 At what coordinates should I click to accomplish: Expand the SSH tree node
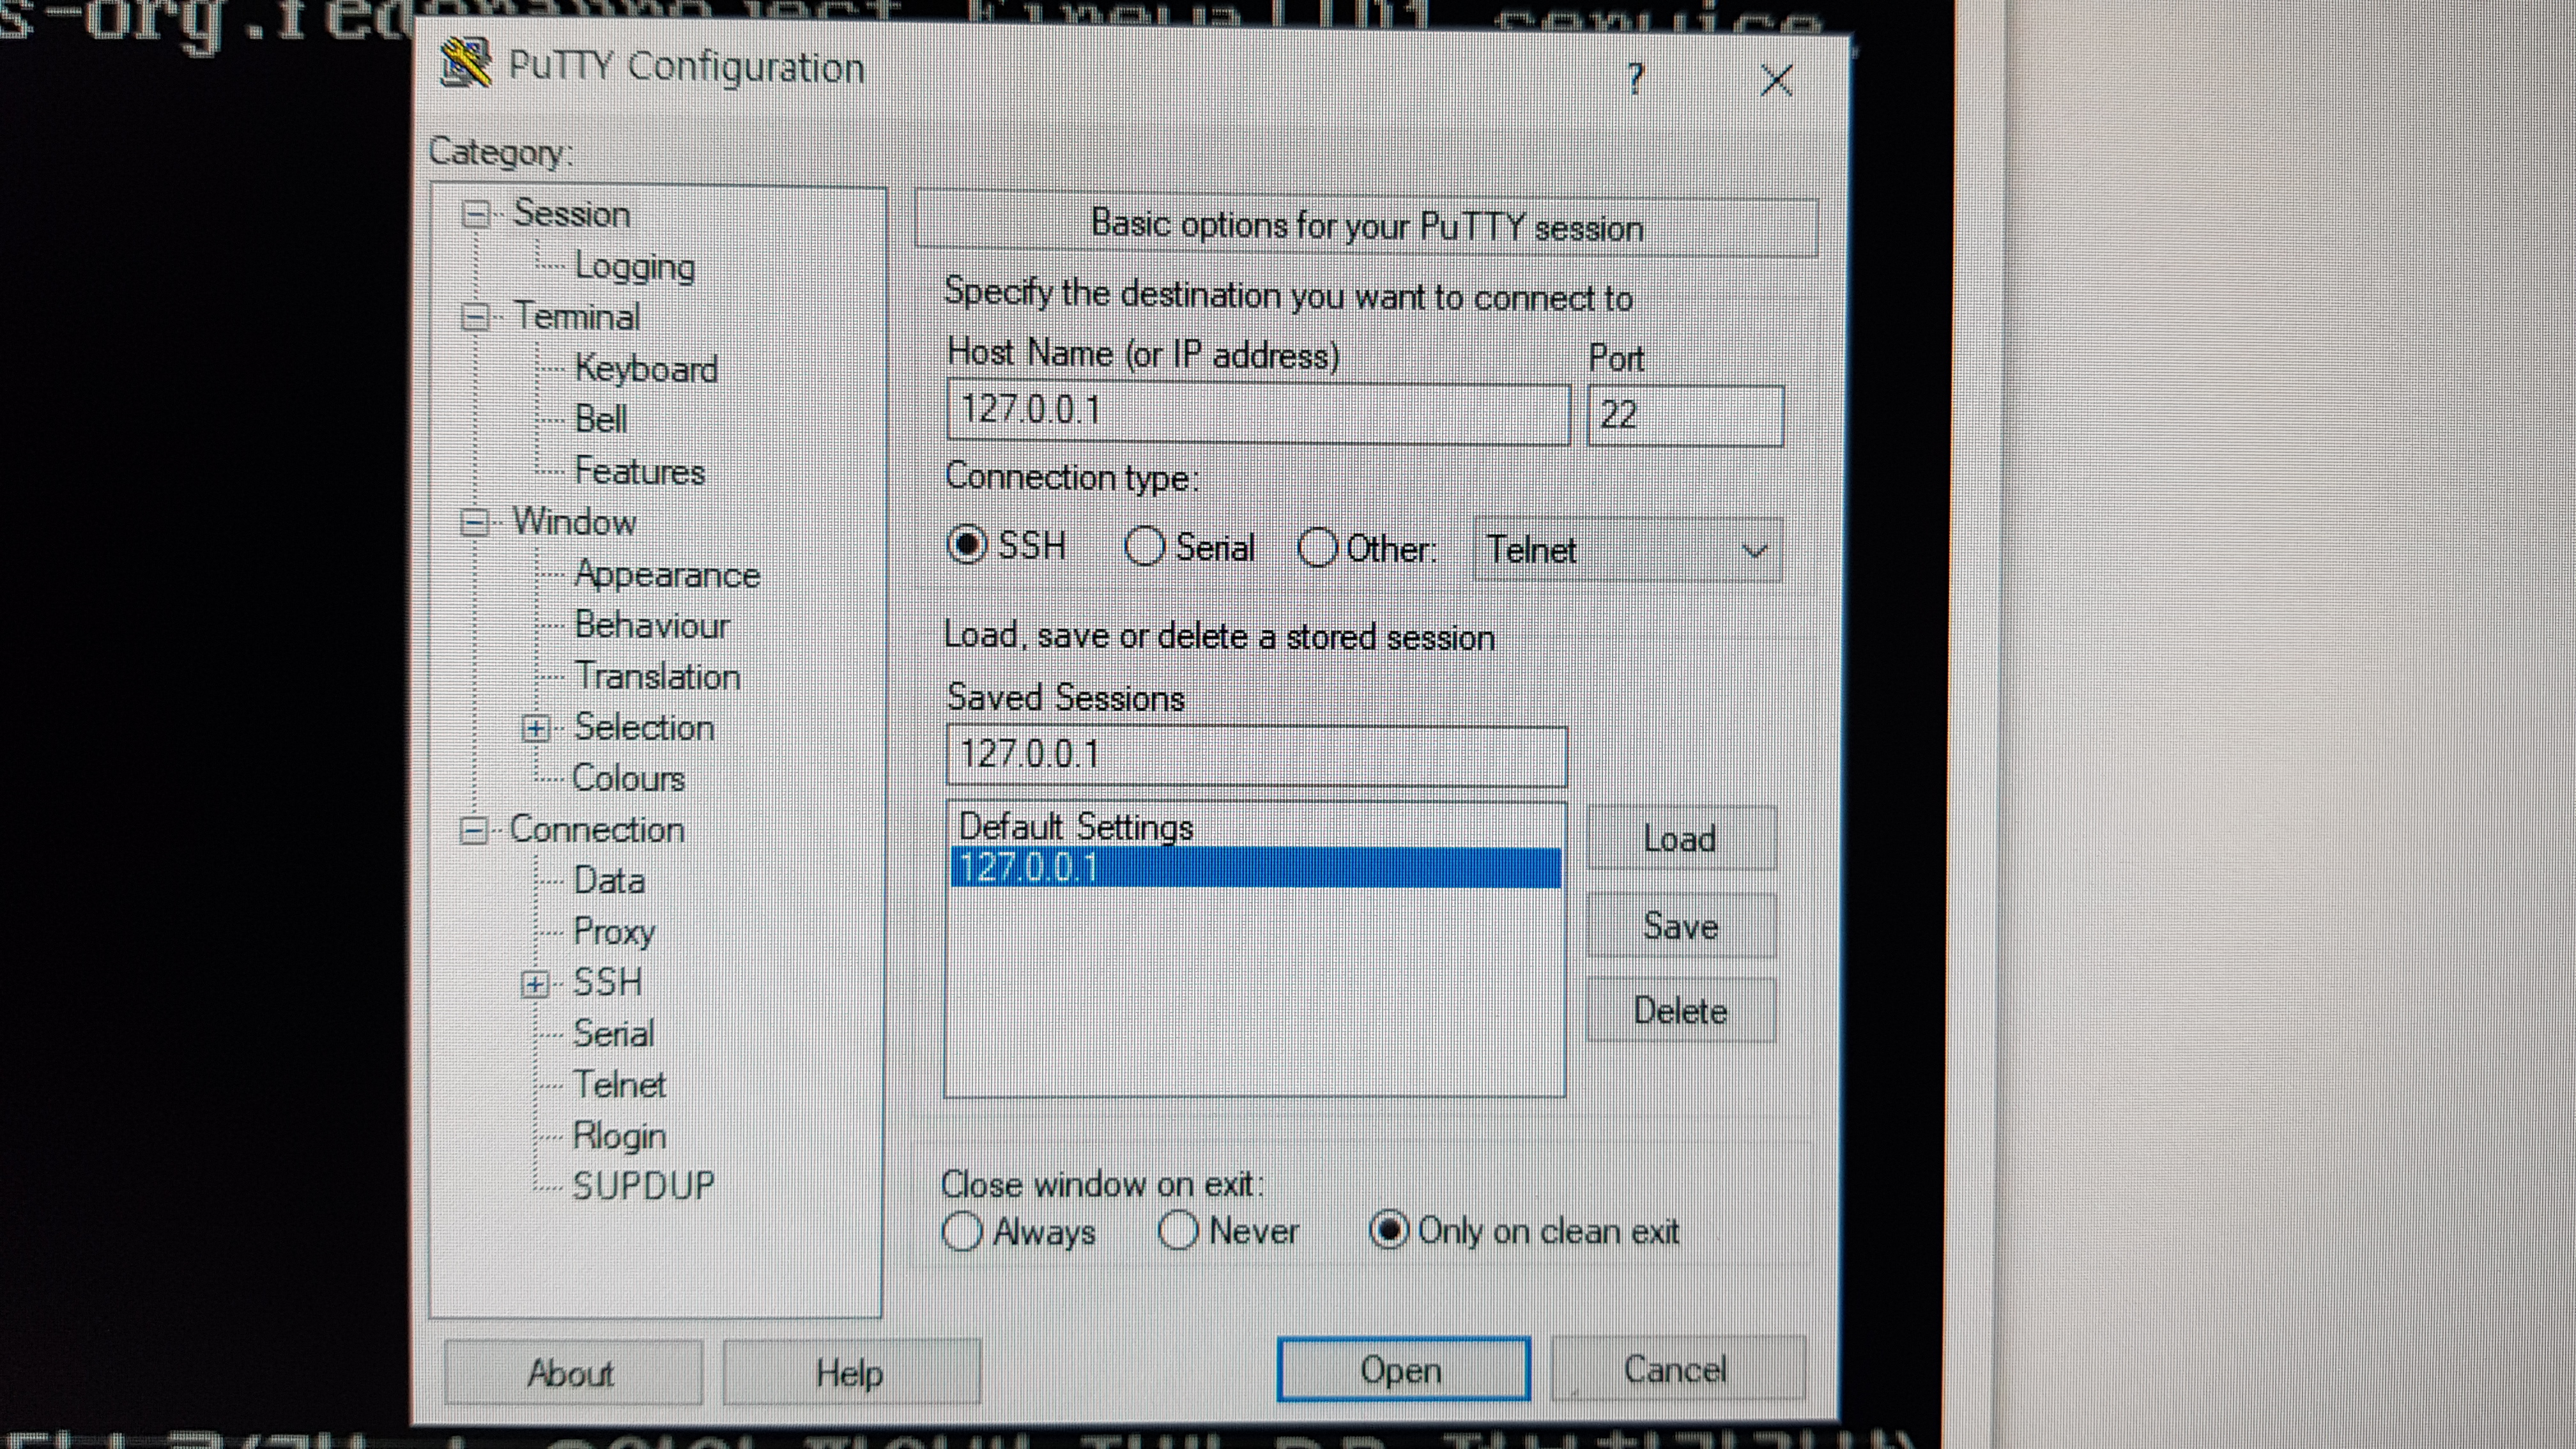535,985
